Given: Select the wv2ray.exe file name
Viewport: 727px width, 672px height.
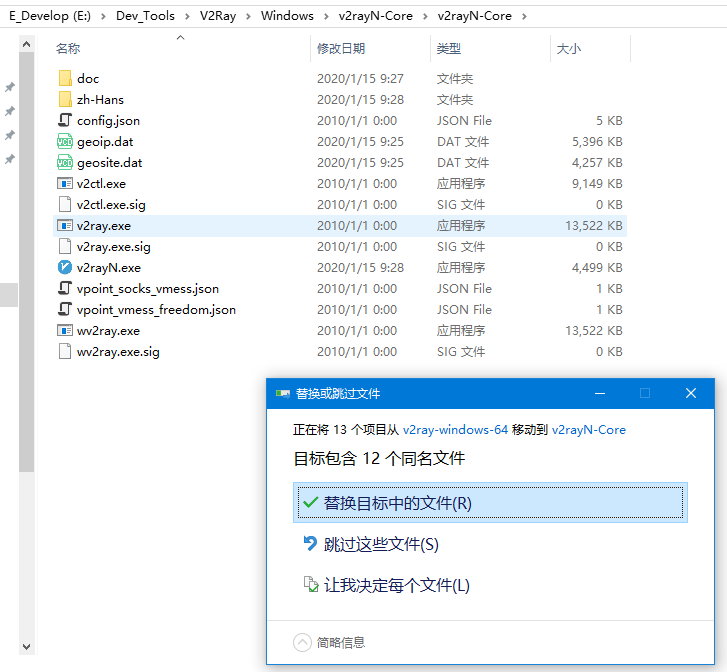Looking at the screenshot, I should click(108, 331).
